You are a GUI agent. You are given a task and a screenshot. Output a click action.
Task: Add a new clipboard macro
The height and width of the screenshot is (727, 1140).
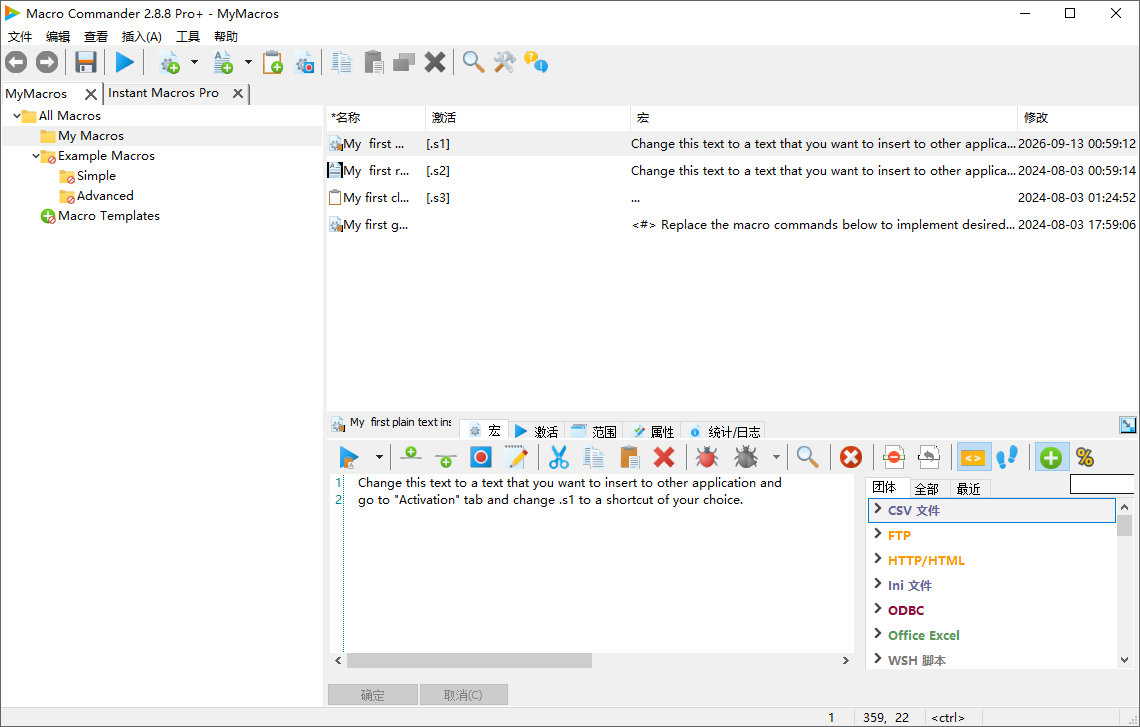click(x=273, y=63)
